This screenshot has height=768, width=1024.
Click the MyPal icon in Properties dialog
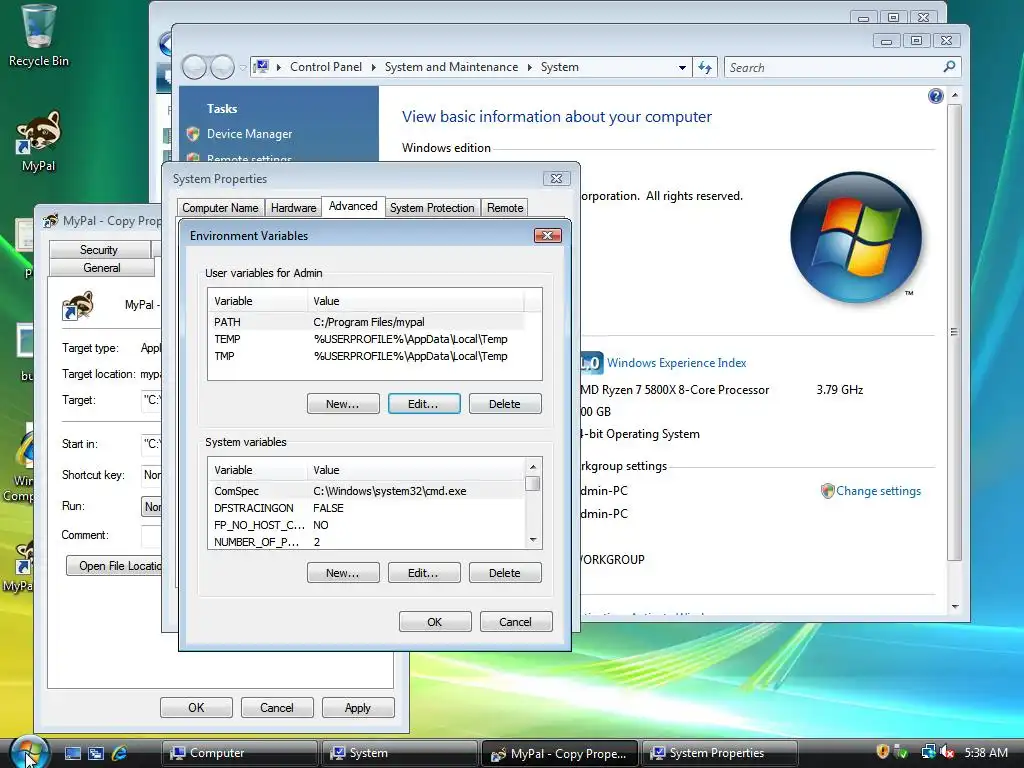pyautogui.click(x=78, y=306)
